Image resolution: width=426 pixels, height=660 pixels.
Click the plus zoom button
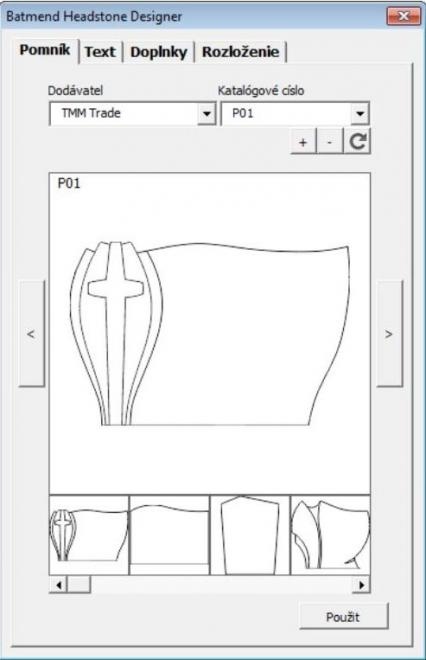tap(303, 142)
